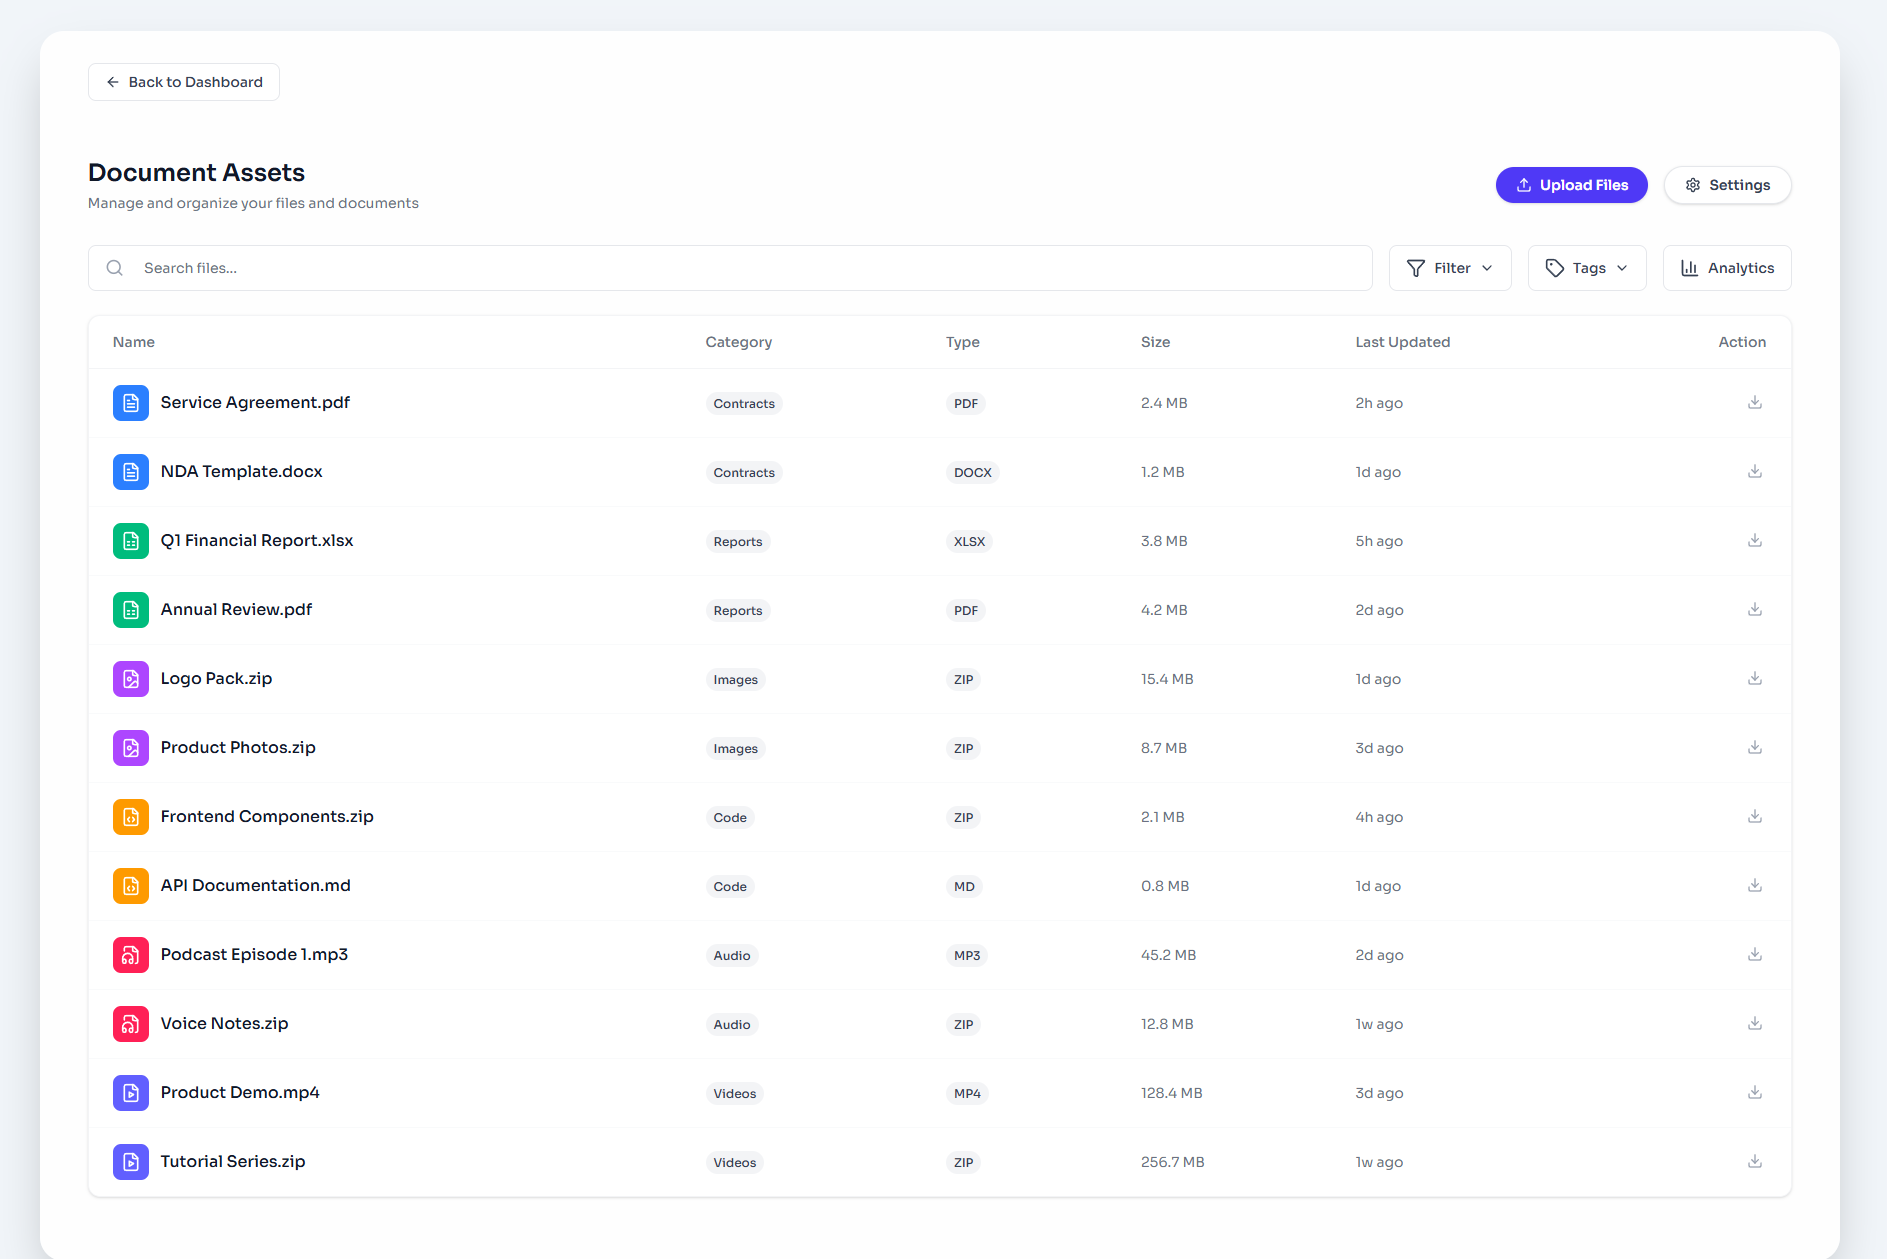Screen dimensions: 1887x1259
Task: Click the Podcast Episode 1.mp3 audio file icon
Action: pyautogui.click(x=131, y=955)
